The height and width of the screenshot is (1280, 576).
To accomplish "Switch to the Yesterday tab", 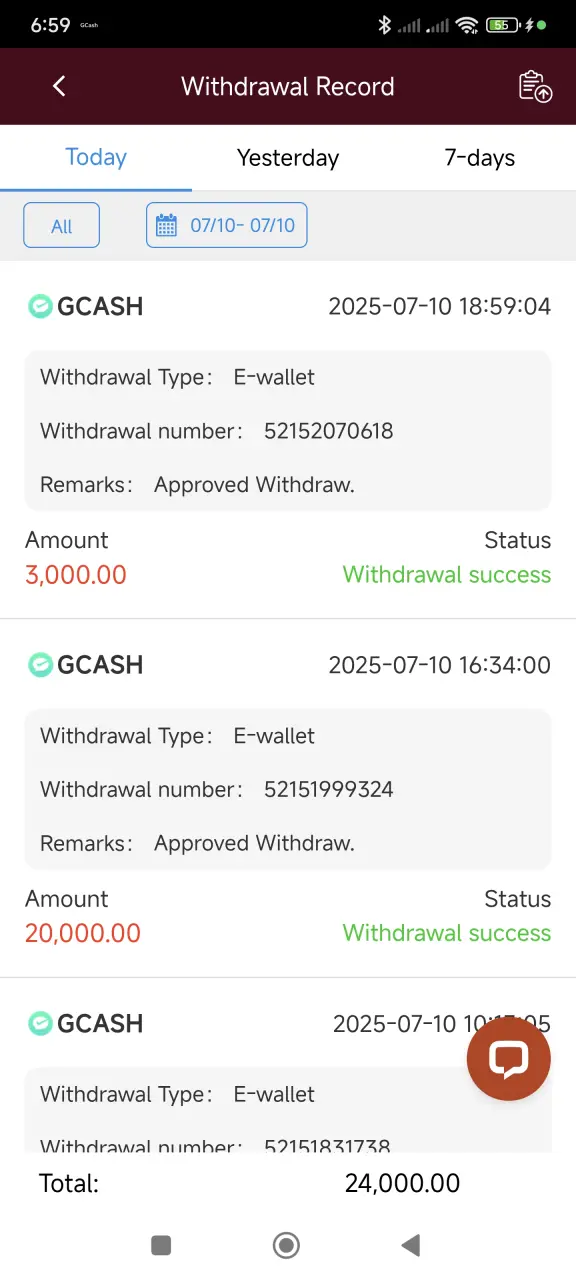I will click(x=288, y=158).
